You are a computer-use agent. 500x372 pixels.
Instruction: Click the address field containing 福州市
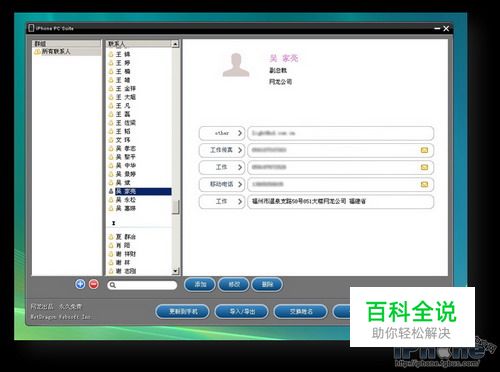[x=340, y=202]
